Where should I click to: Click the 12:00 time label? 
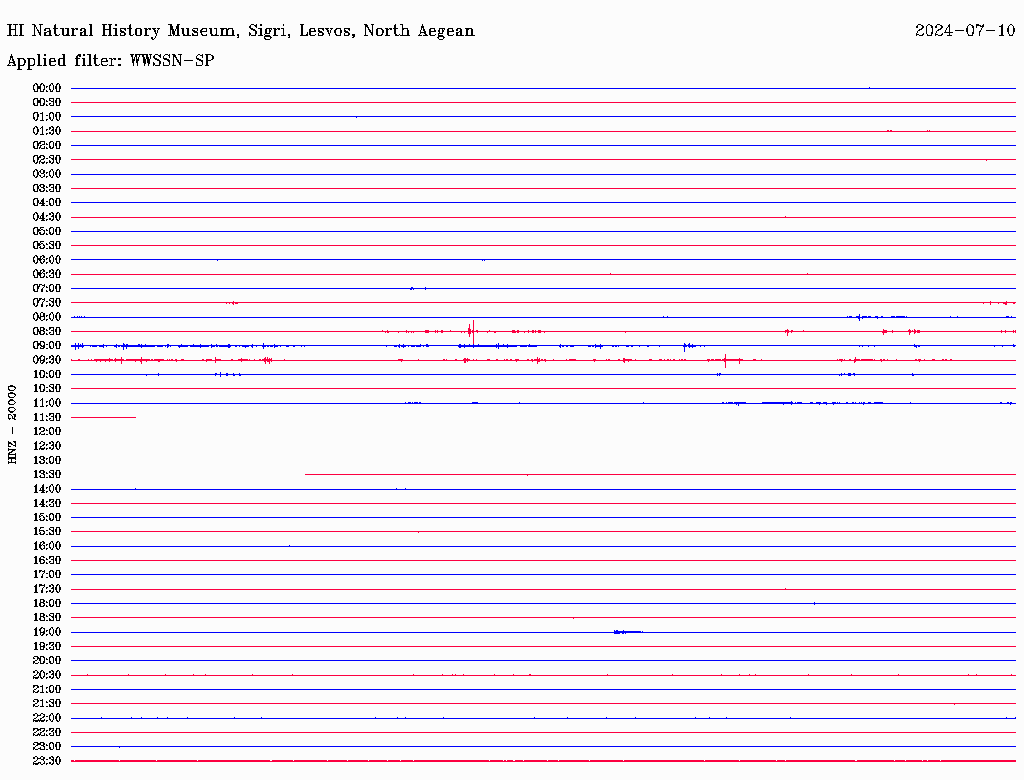(x=47, y=432)
